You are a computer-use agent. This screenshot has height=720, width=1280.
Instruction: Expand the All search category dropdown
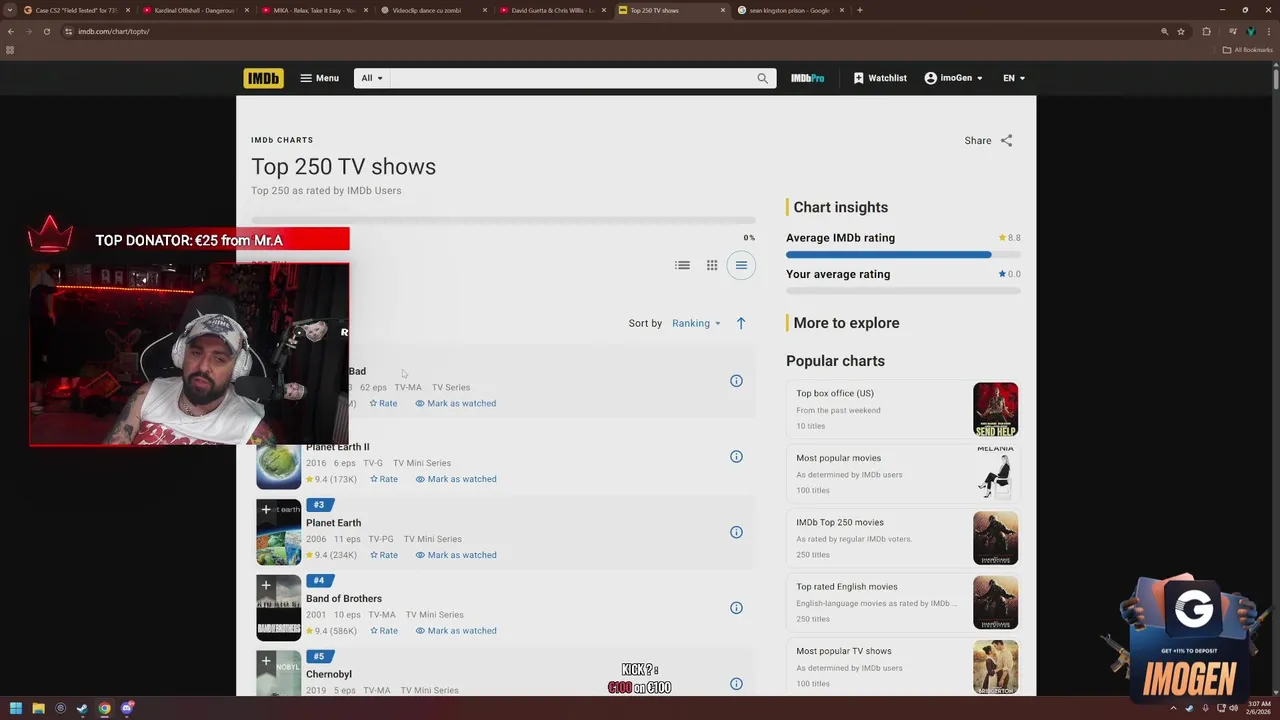pos(372,78)
